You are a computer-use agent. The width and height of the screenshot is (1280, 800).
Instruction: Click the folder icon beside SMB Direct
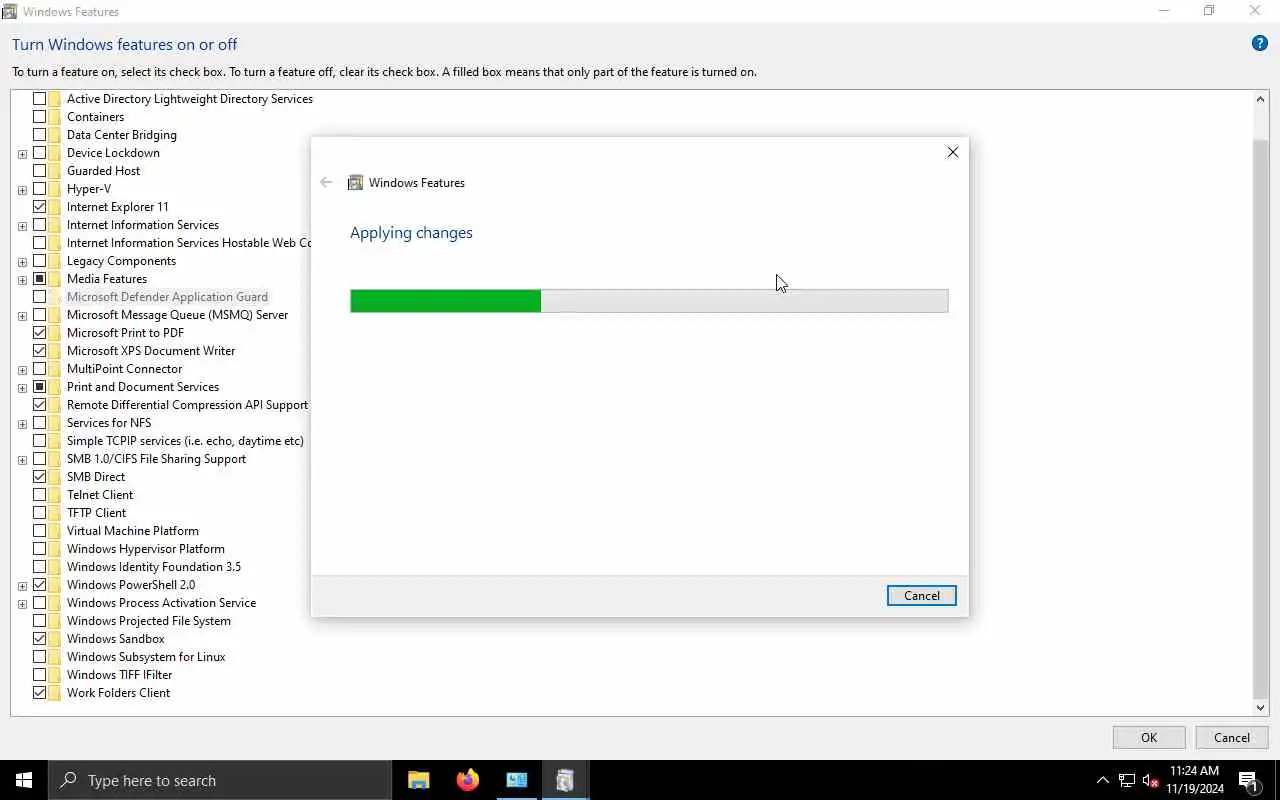coord(54,477)
